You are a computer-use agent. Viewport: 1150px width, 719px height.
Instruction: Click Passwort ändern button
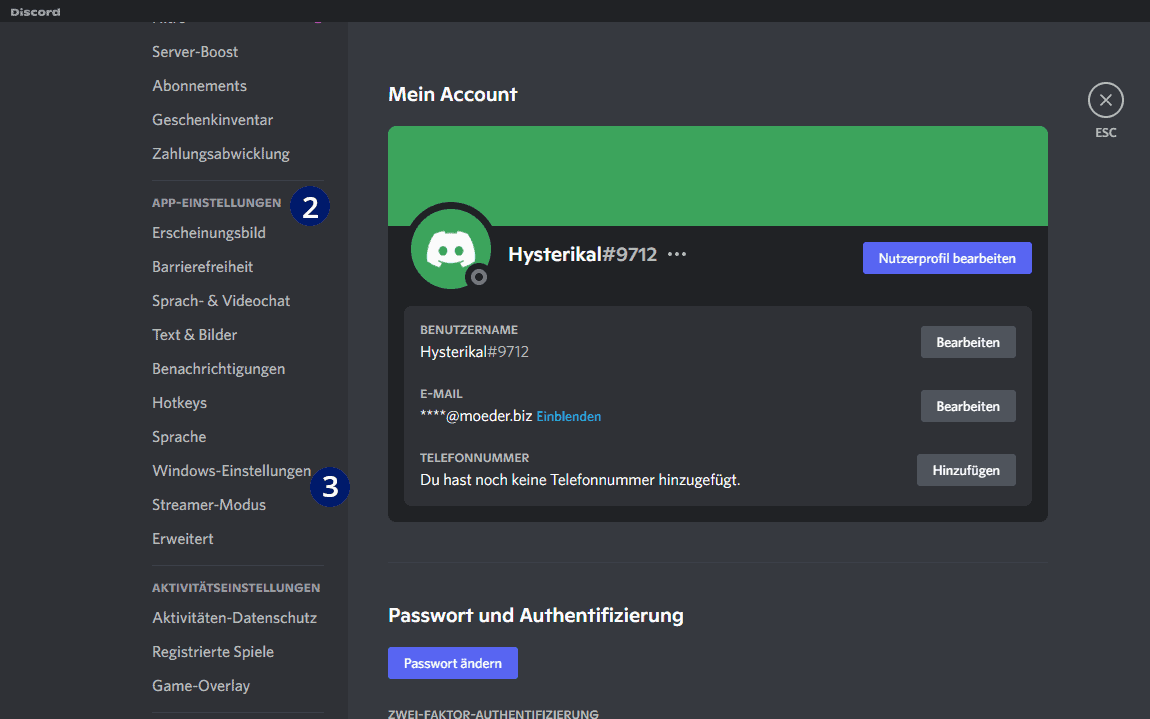click(x=453, y=663)
